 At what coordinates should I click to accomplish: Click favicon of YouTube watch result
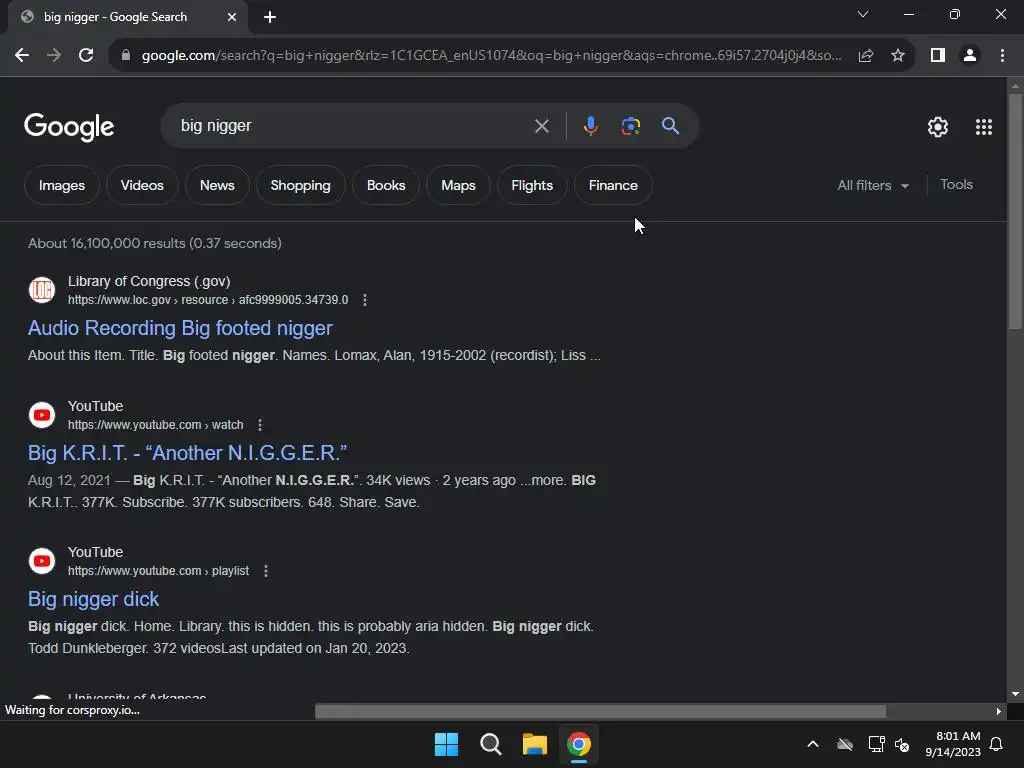coord(42,415)
